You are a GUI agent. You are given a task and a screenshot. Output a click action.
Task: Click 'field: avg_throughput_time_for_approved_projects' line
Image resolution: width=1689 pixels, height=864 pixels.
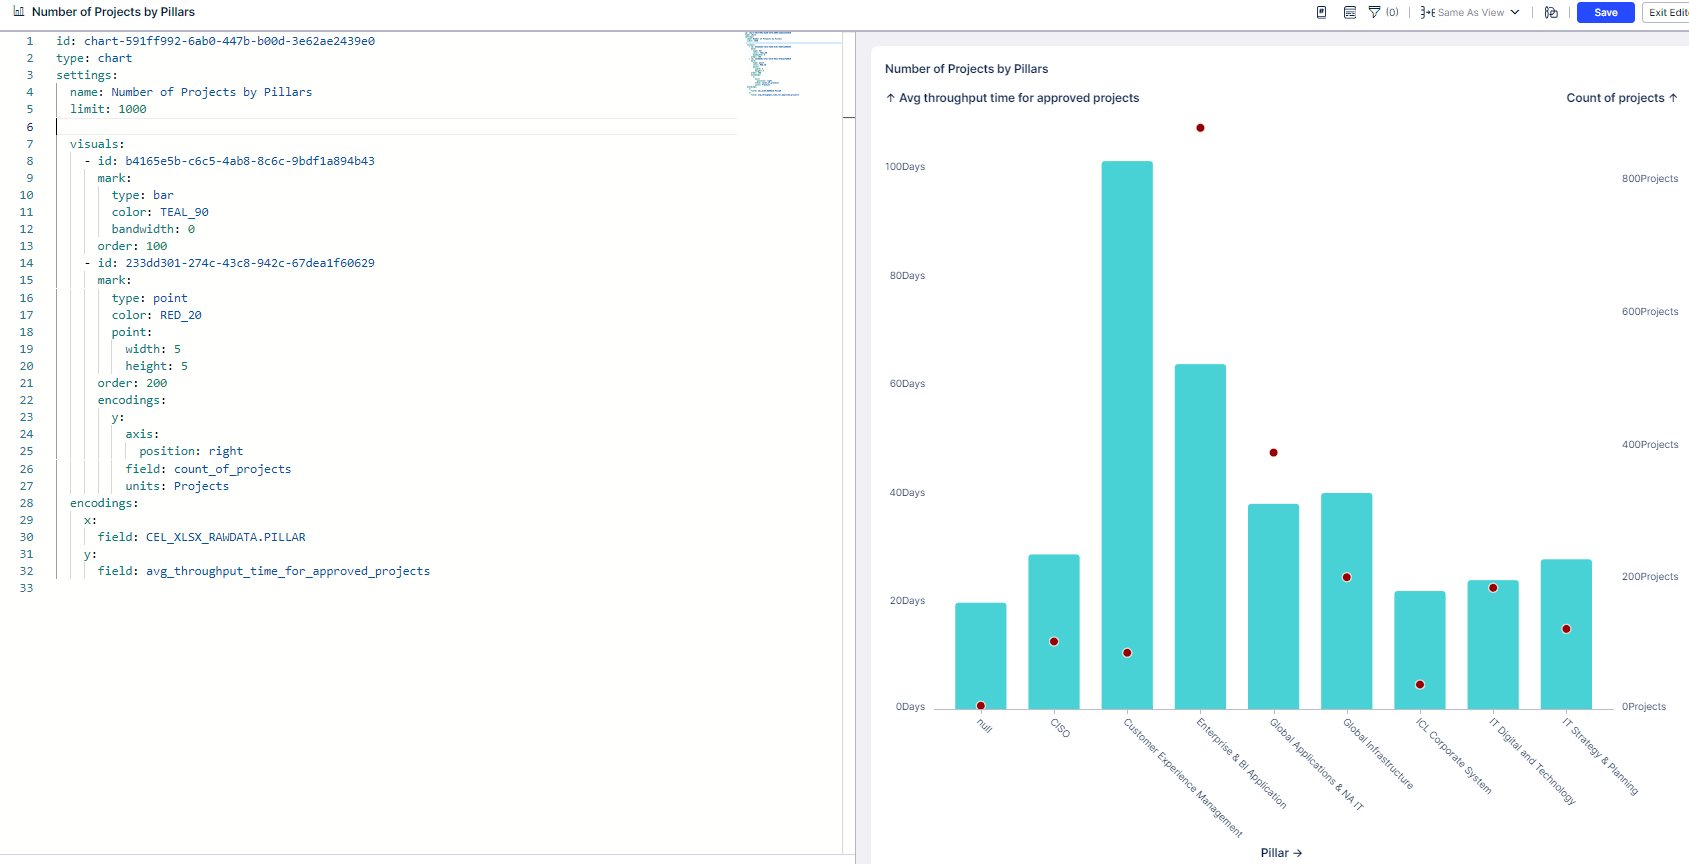(264, 571)
